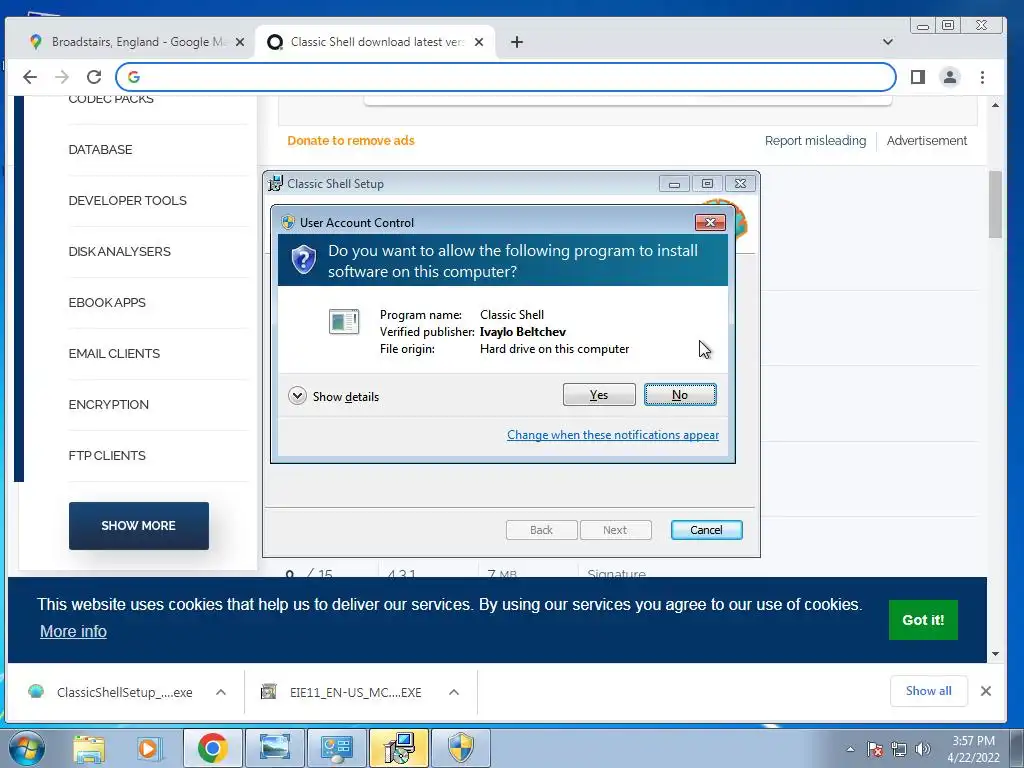Click the UAC shield question icon
This screenshot has height=768, width=1024.
[304, 260]
